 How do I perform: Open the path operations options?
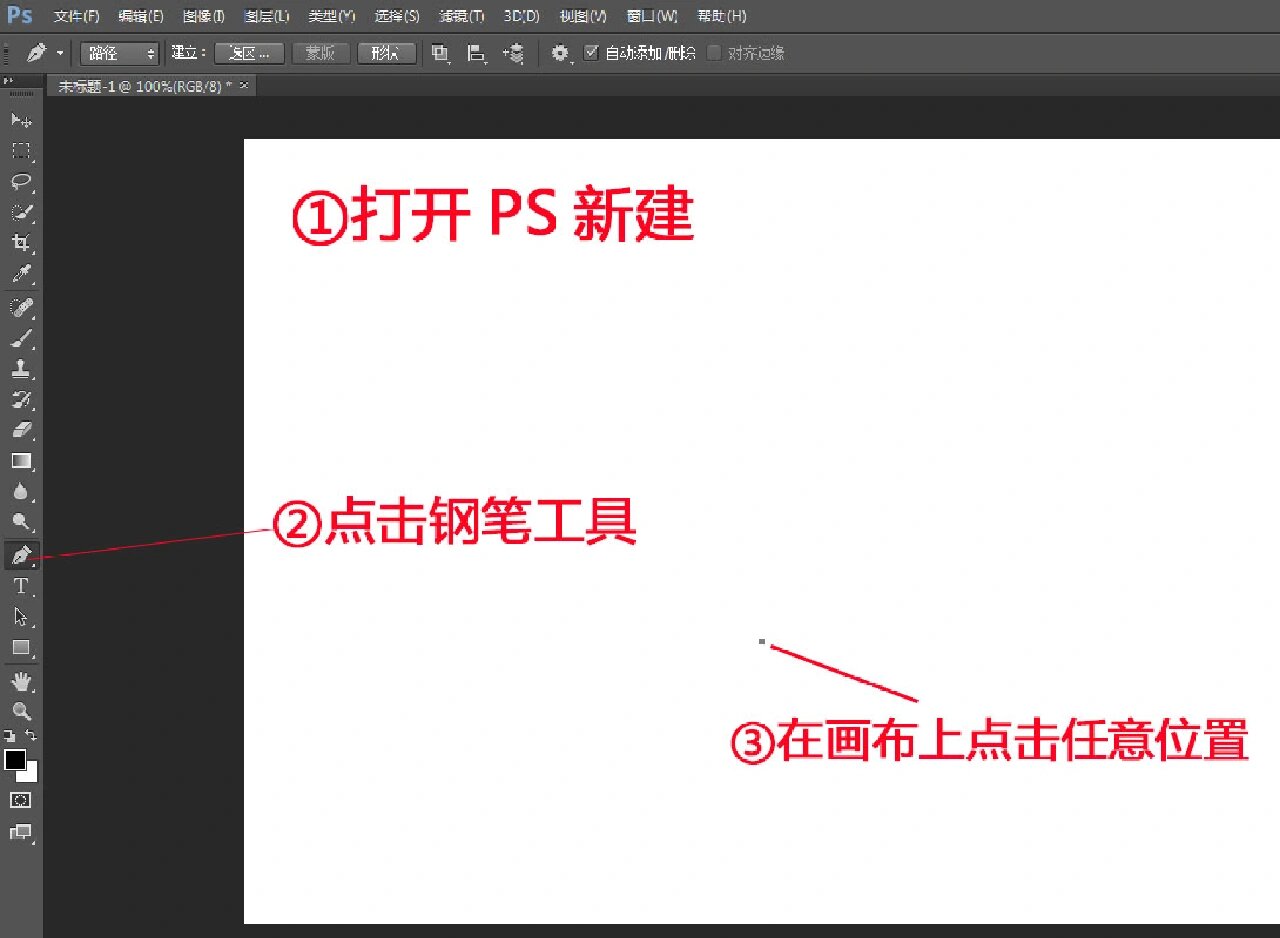(440, 53)
